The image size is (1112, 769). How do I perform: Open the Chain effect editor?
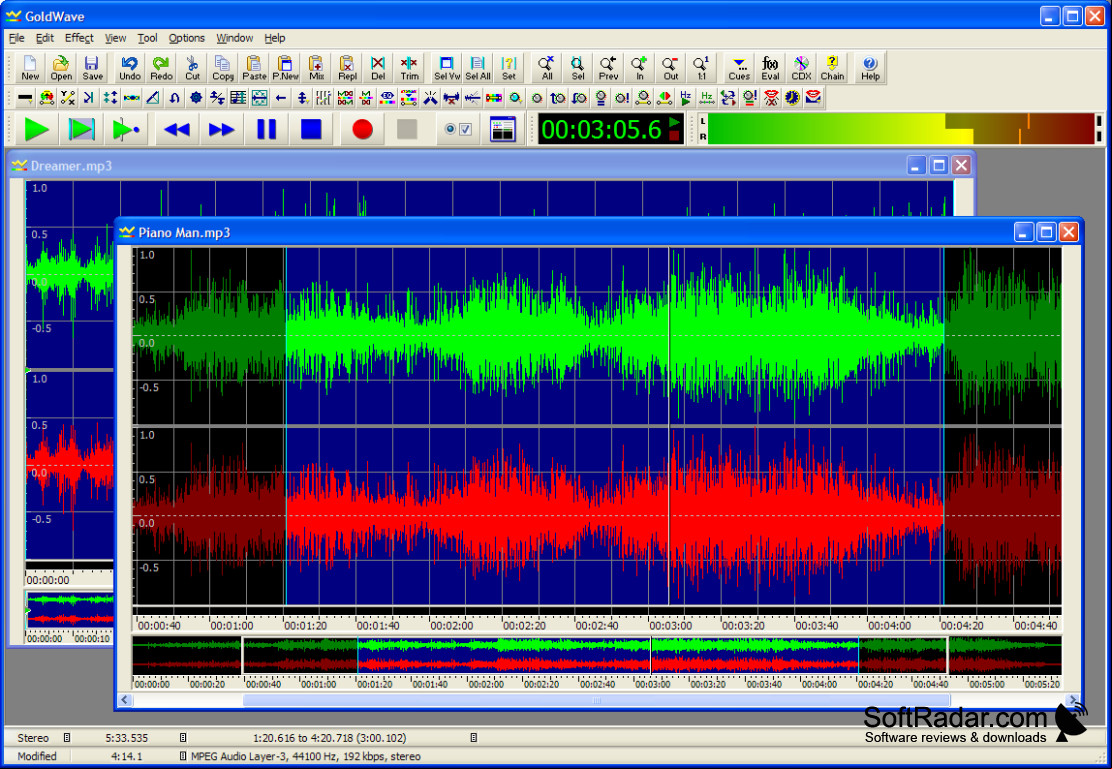click(833, 67)
